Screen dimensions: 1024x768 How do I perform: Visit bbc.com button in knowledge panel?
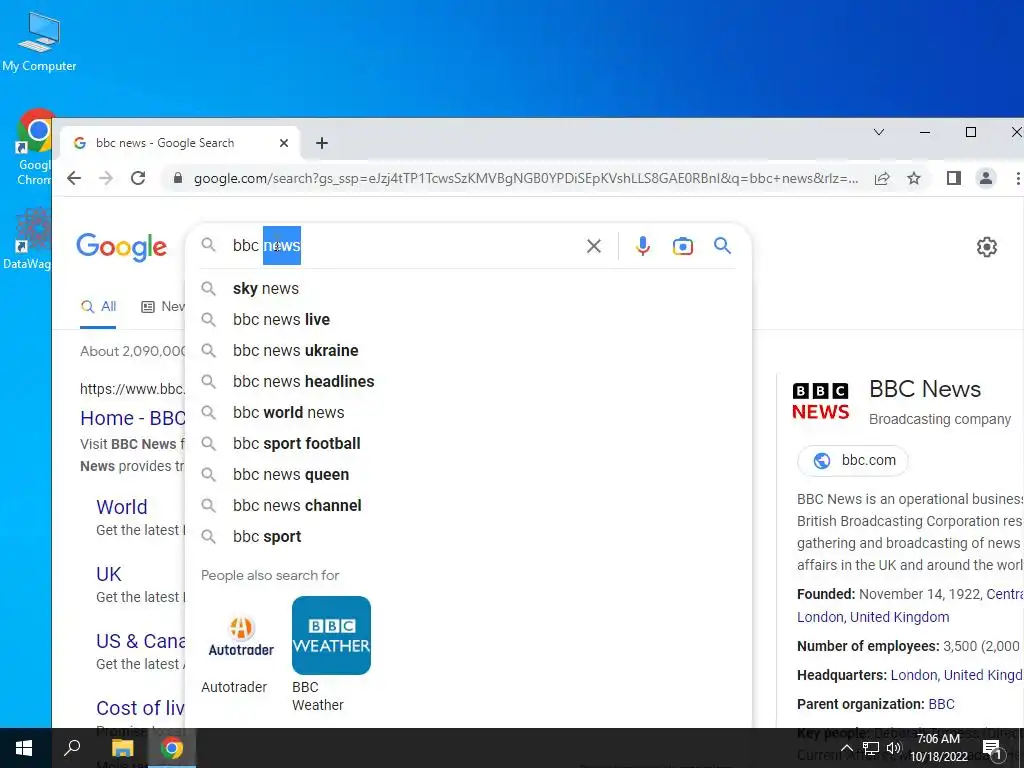(x=853, y=460)
